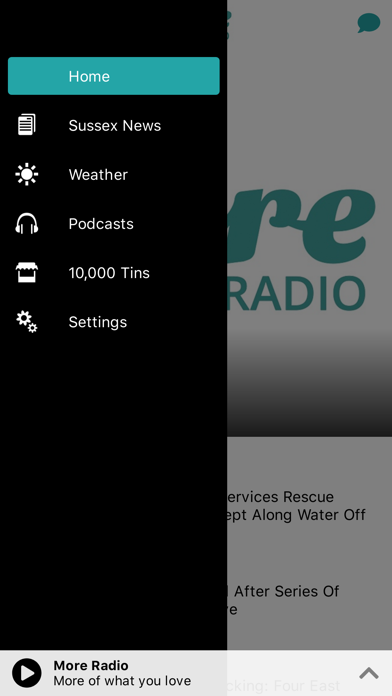Open Settings from the side menu

point(114,322)
